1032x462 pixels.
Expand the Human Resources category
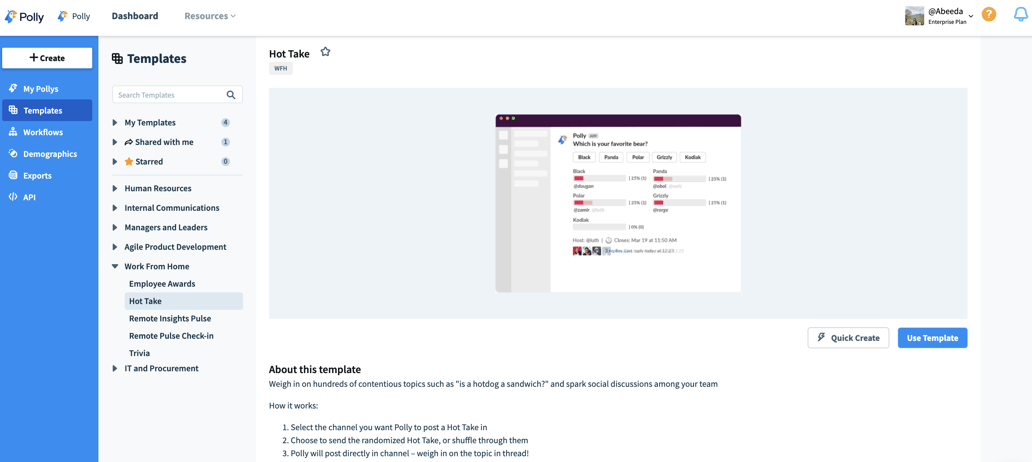115,188
